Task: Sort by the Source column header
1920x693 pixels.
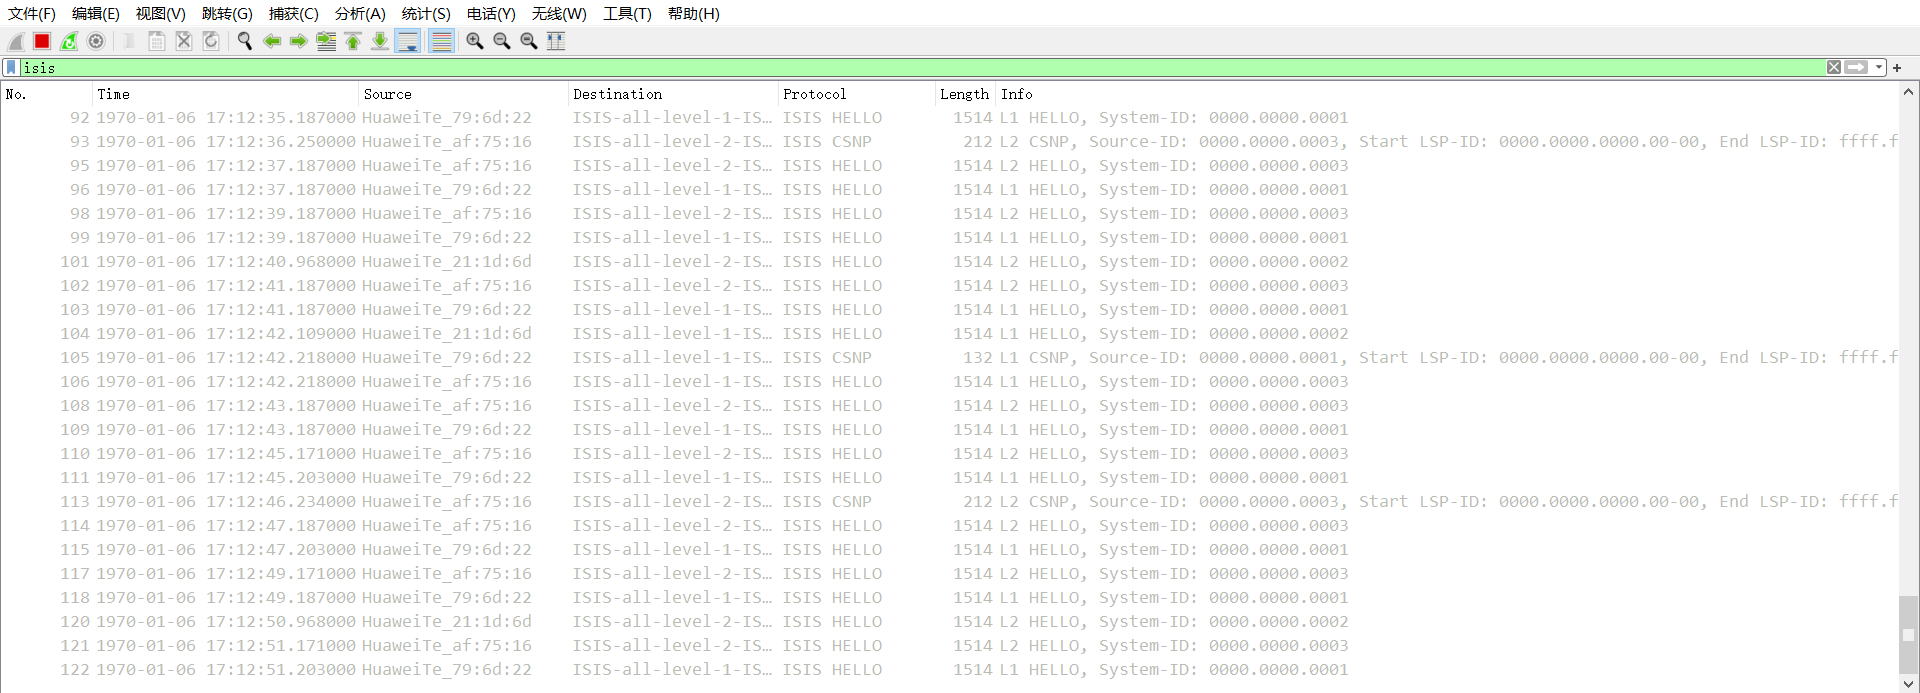Action: click(463, 94)
